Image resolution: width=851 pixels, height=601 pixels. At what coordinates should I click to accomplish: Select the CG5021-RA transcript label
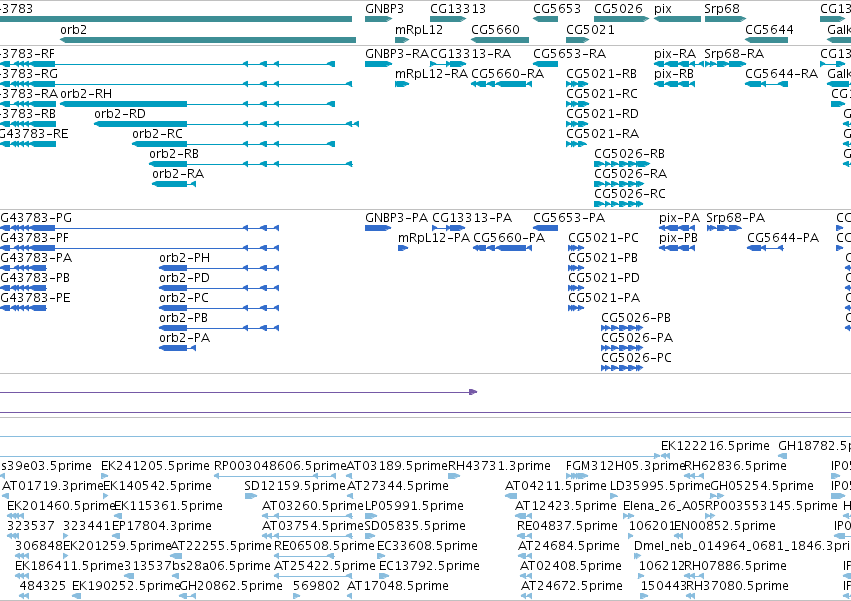602,134
